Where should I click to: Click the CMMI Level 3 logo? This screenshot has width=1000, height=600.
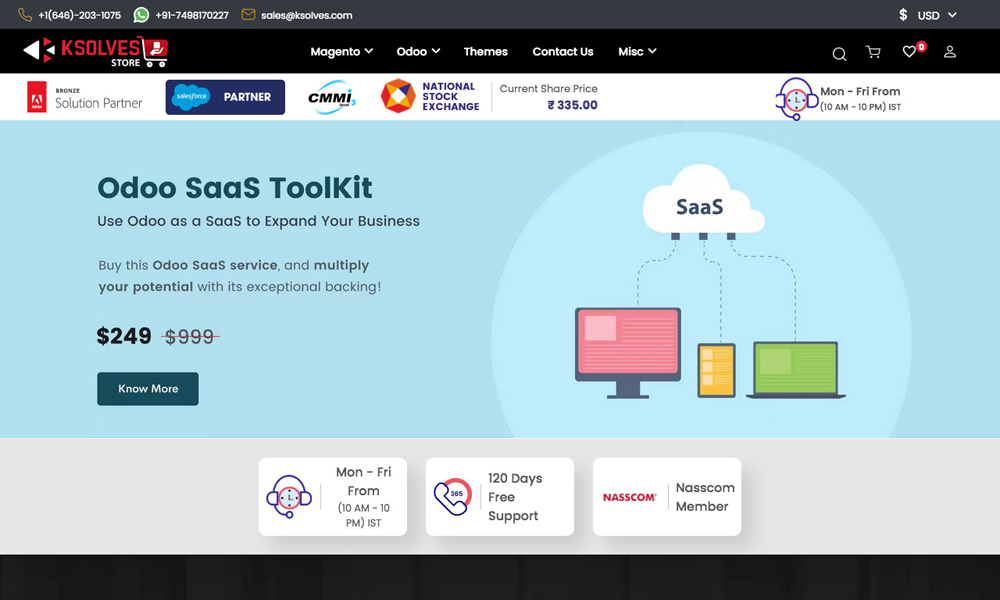click(x=331, y=98)
